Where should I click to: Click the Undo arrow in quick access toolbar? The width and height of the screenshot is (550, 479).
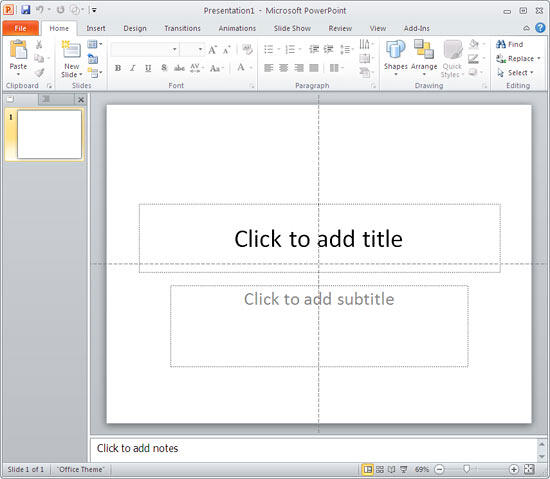(40, 10)
